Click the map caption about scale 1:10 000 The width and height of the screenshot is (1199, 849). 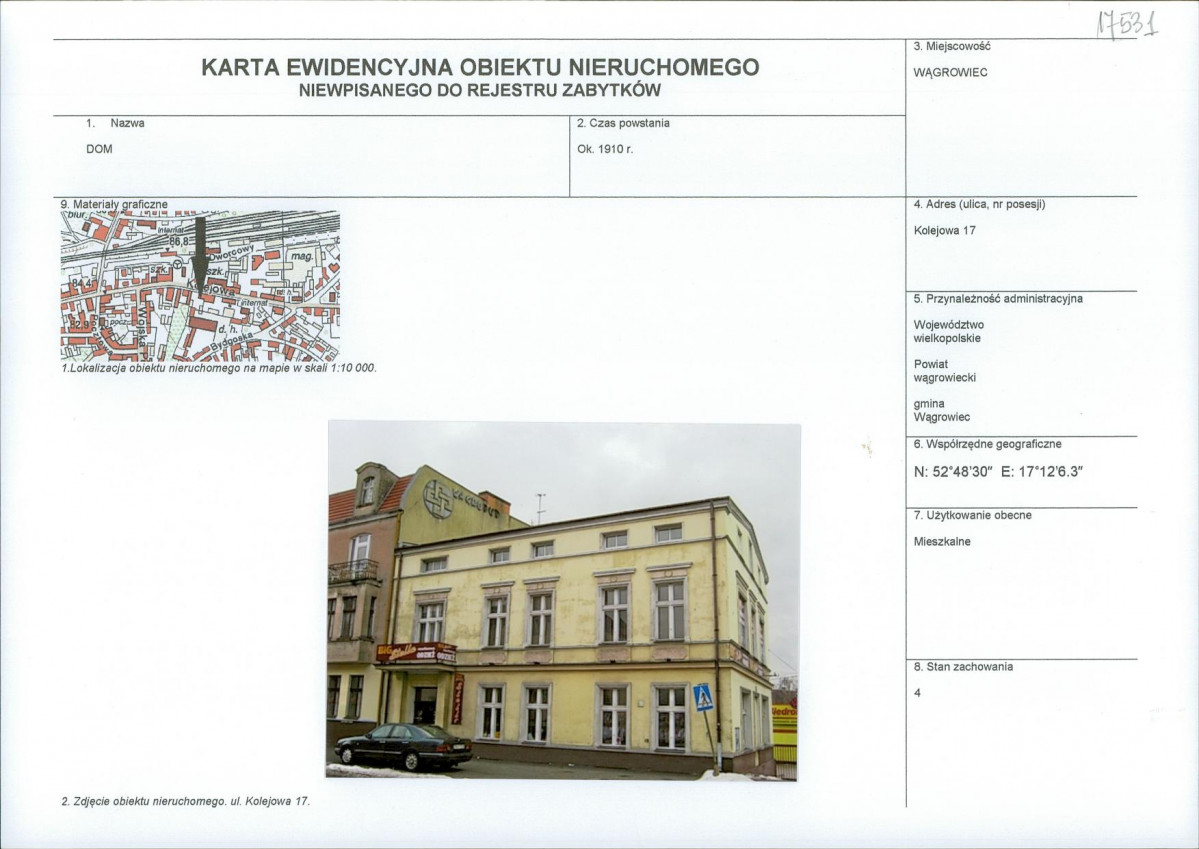pyautogui.click(x=219, y=368)
